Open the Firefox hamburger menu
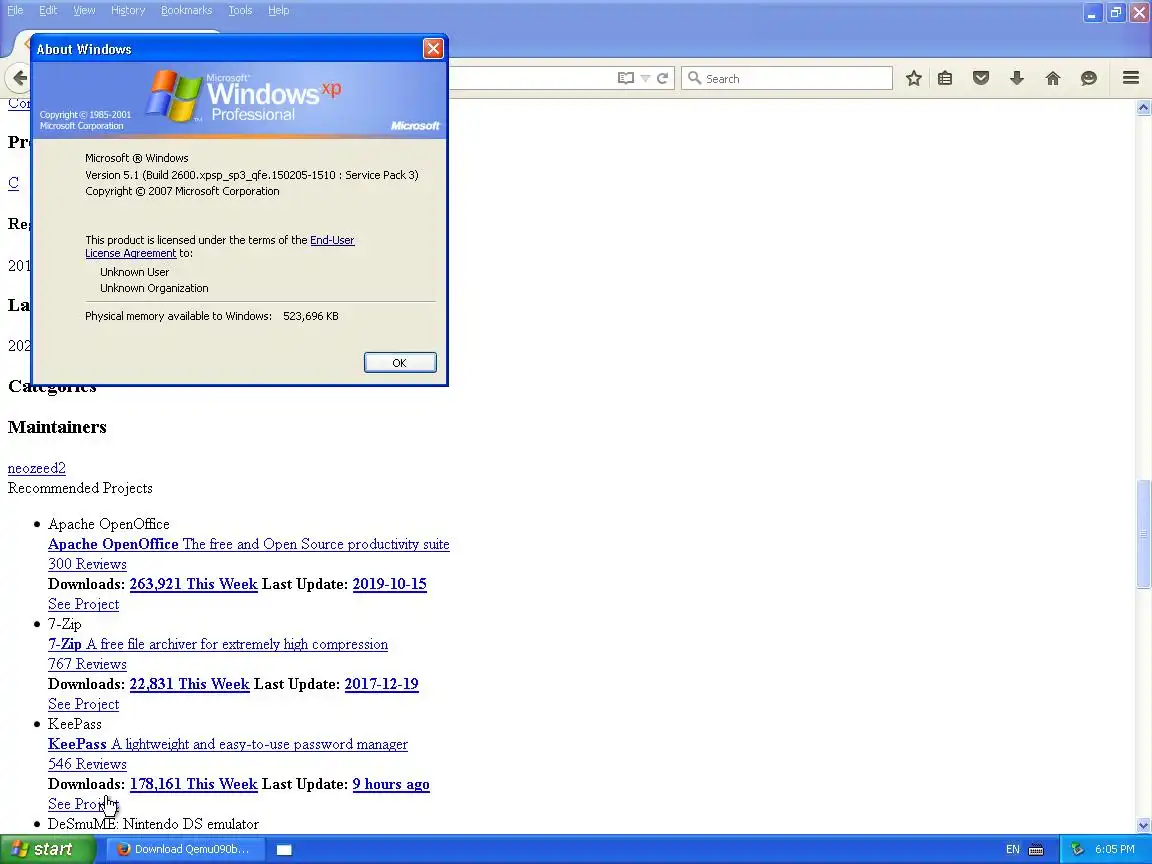This screenshot has width=1152, height=864. tap(1131, 78)
